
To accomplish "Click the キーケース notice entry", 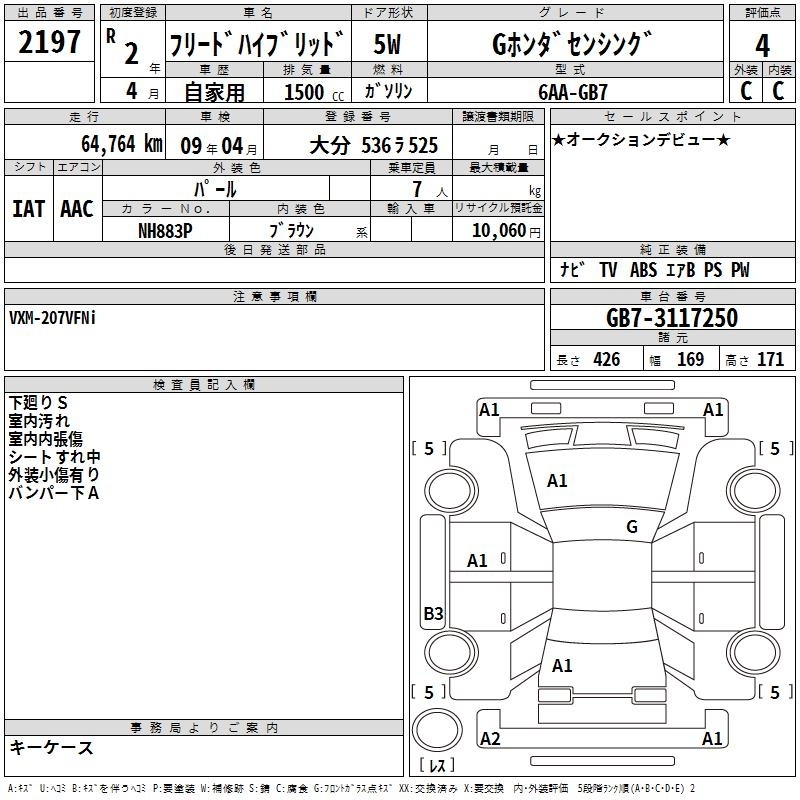I will (x=51, y=747).
